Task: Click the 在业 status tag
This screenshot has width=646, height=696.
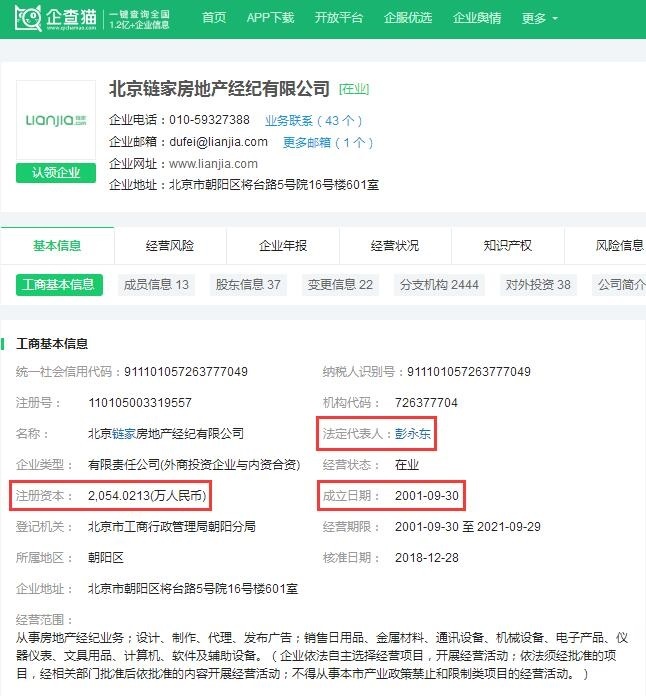Action: pos(354,89)
